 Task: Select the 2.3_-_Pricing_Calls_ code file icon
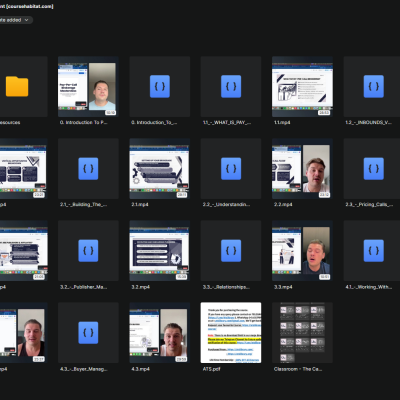point(374,169)
